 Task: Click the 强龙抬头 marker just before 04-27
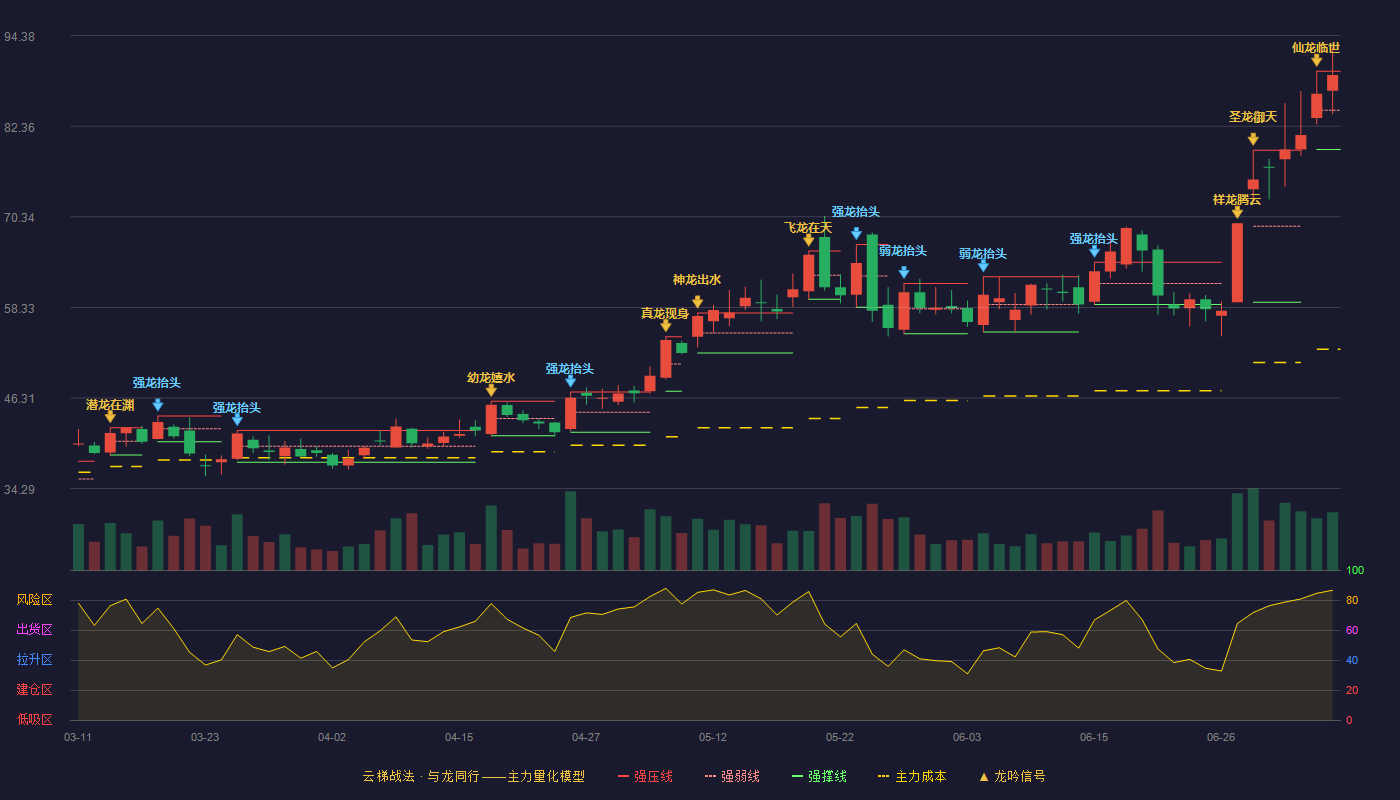570,381
